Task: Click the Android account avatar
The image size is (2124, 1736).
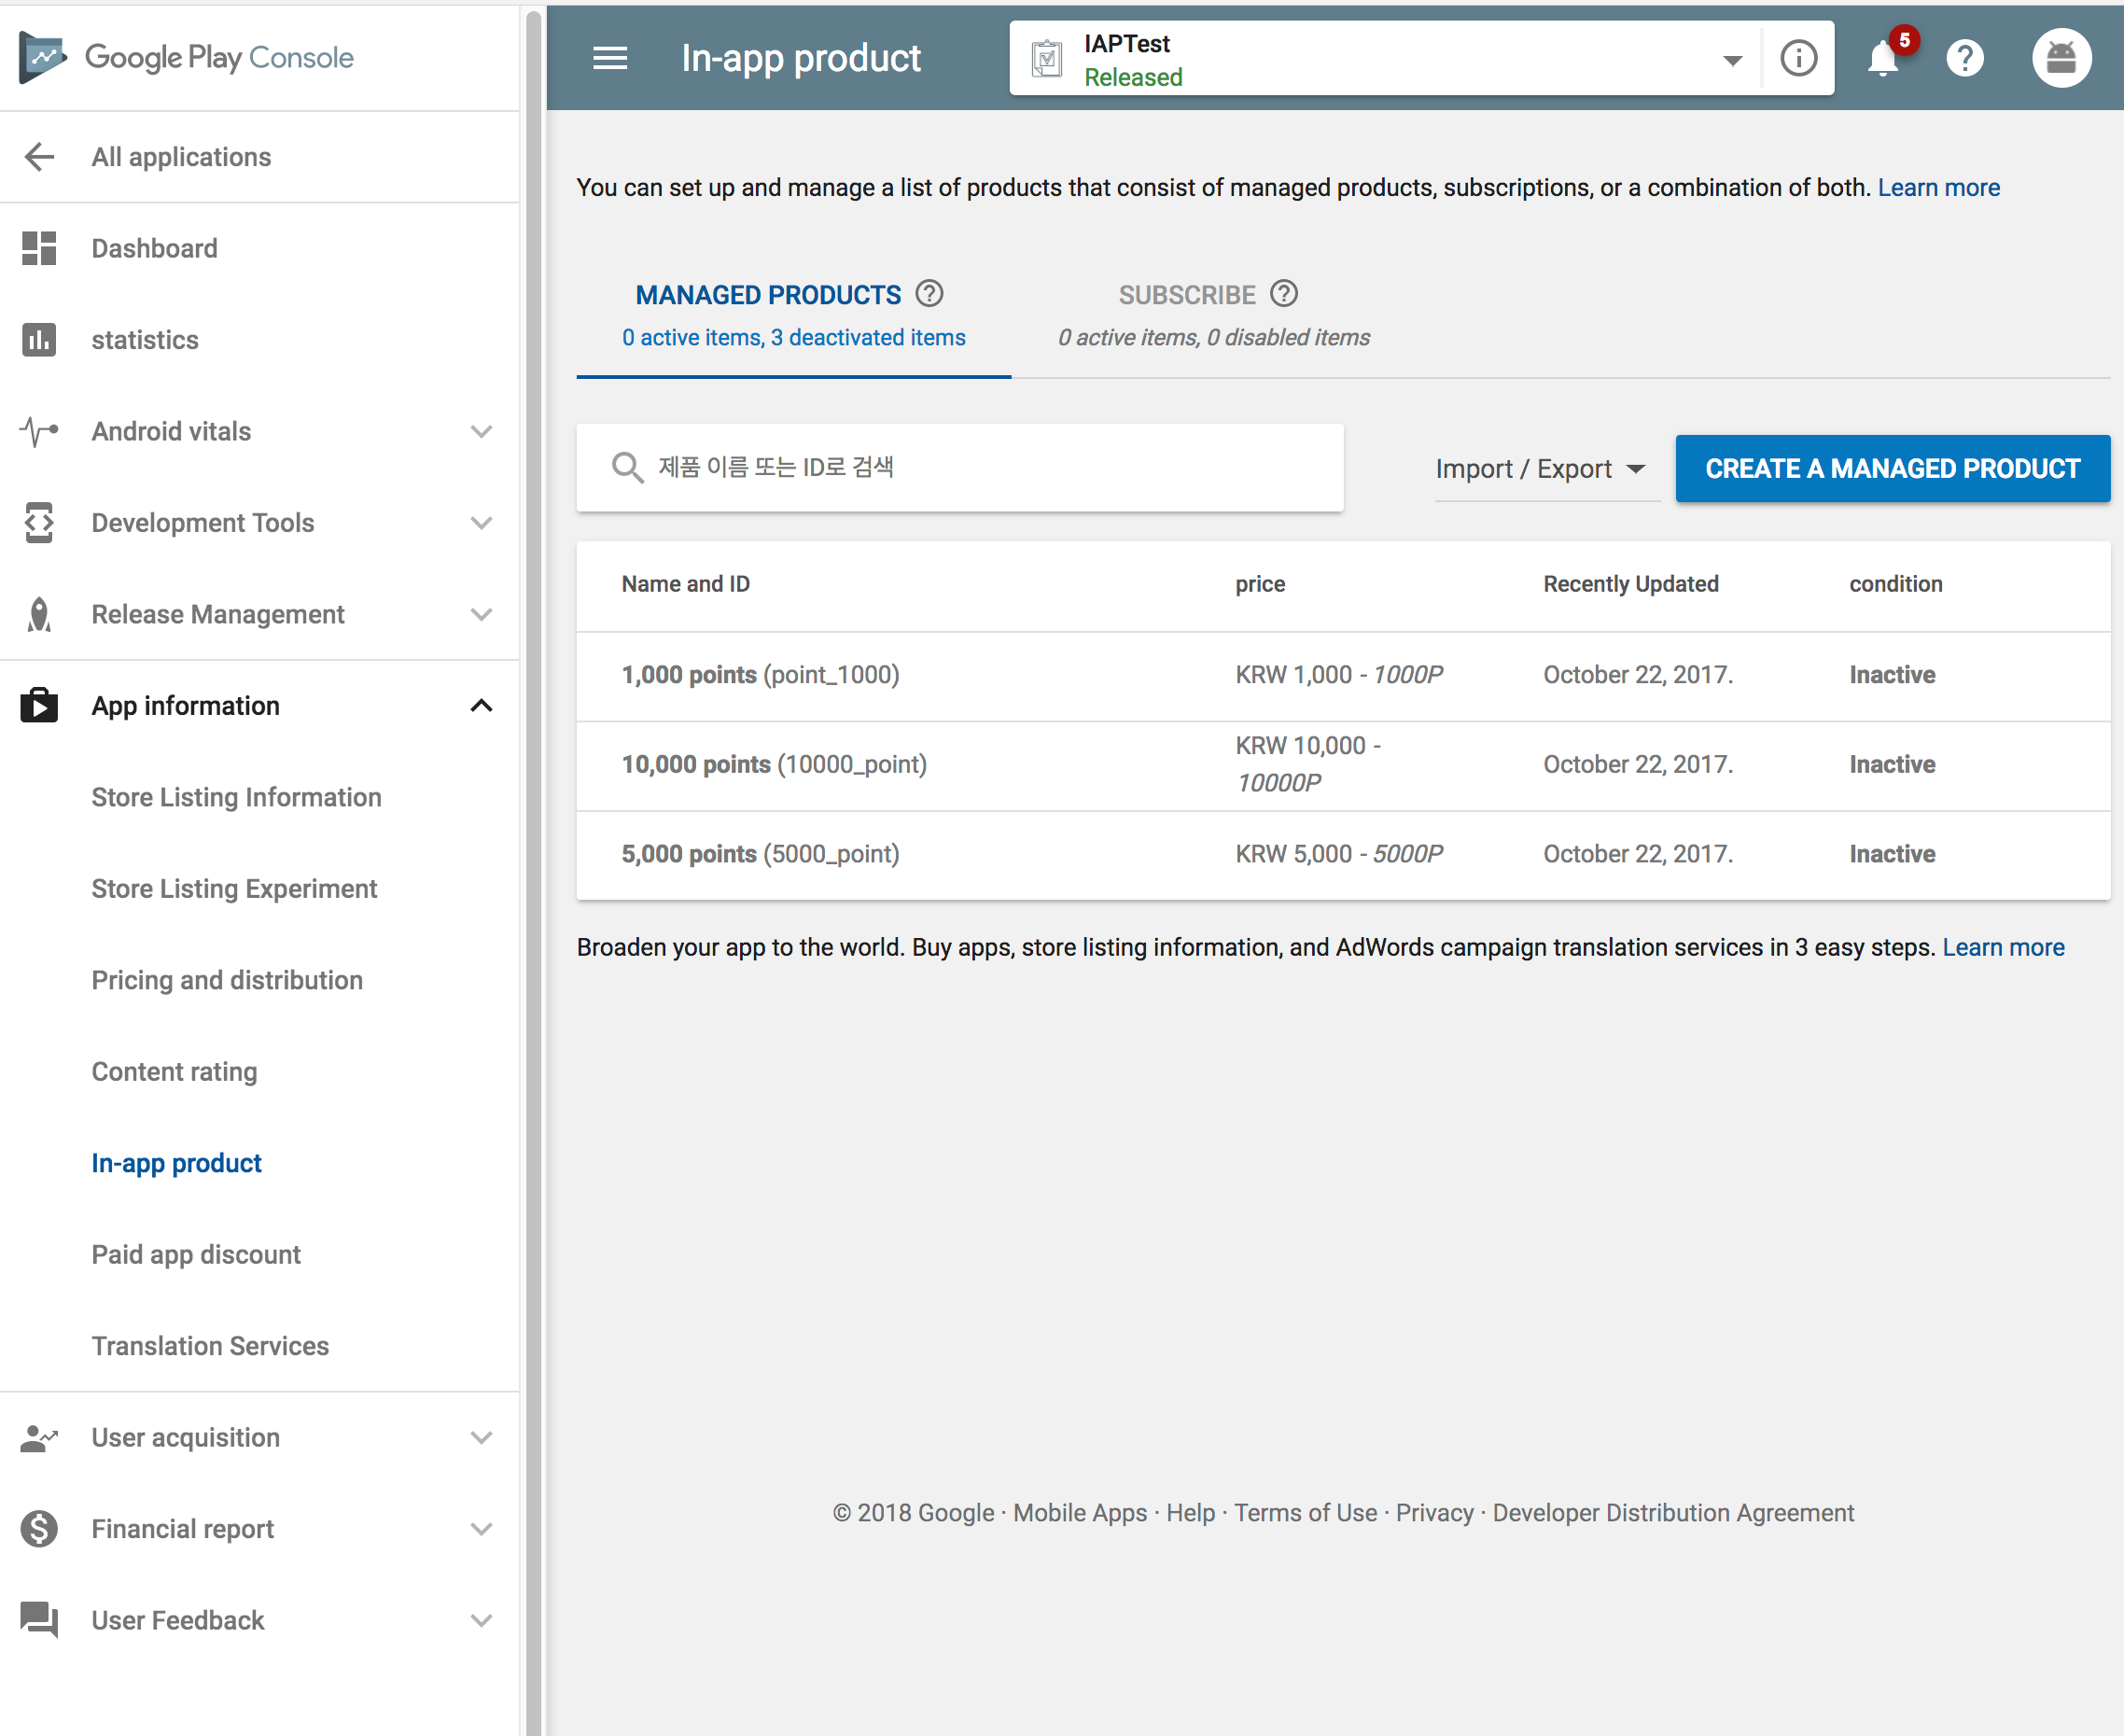Action: coord(2061,58)
